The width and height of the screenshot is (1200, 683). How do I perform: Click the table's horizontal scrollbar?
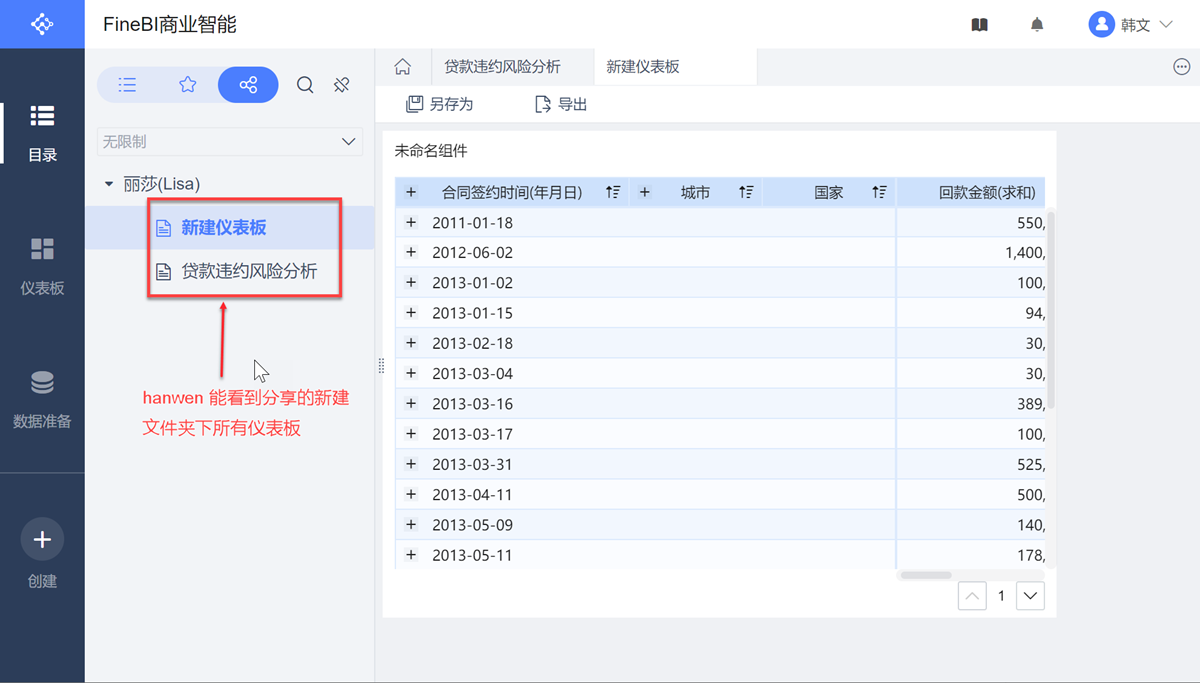(925, 575)
